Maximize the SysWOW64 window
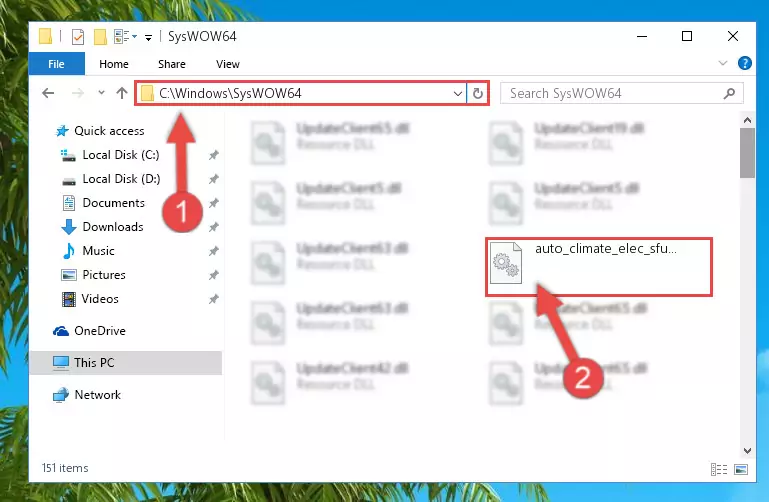This screenshot has height=502, width=769. [687, 36]
